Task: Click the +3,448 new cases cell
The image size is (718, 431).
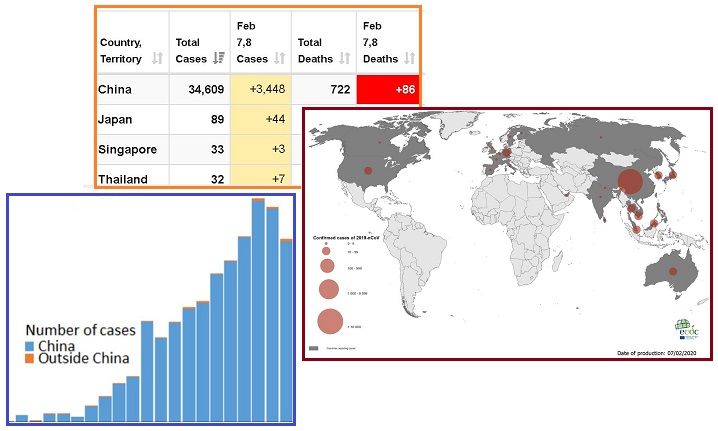Action: [x=261, y=90]
